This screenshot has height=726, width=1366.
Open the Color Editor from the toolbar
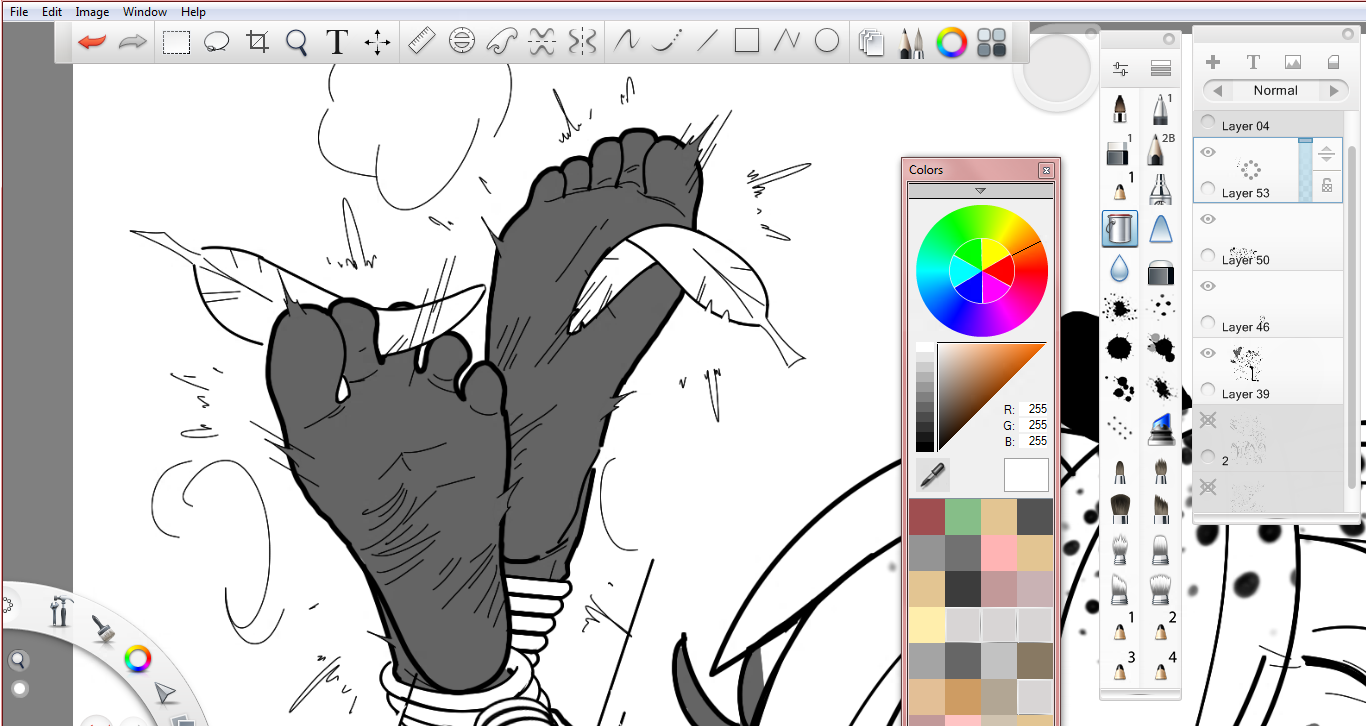(951, 42)
